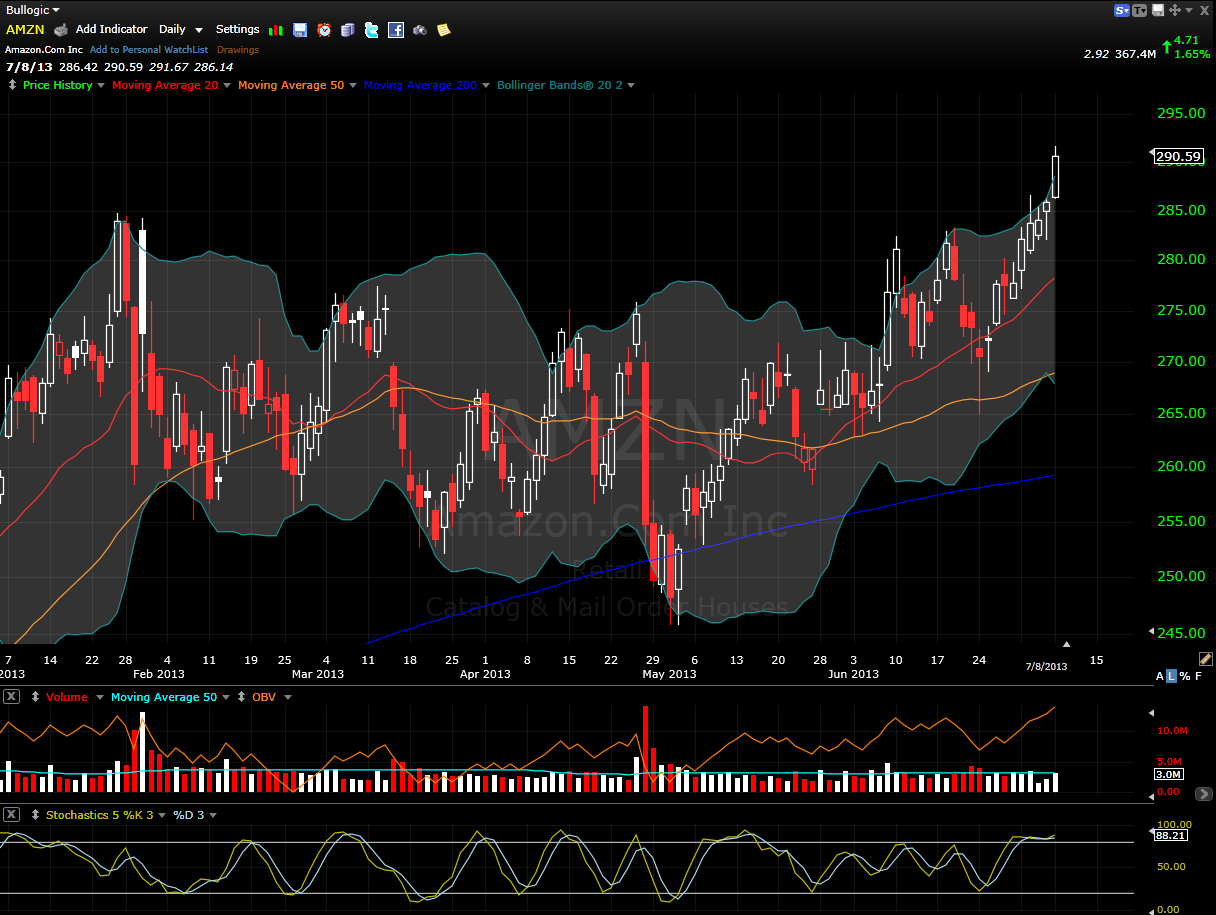Viewport: 1216px width, 915px height.
Task: Click the typewriter icon next to AMZN
Action: (61, 30)
